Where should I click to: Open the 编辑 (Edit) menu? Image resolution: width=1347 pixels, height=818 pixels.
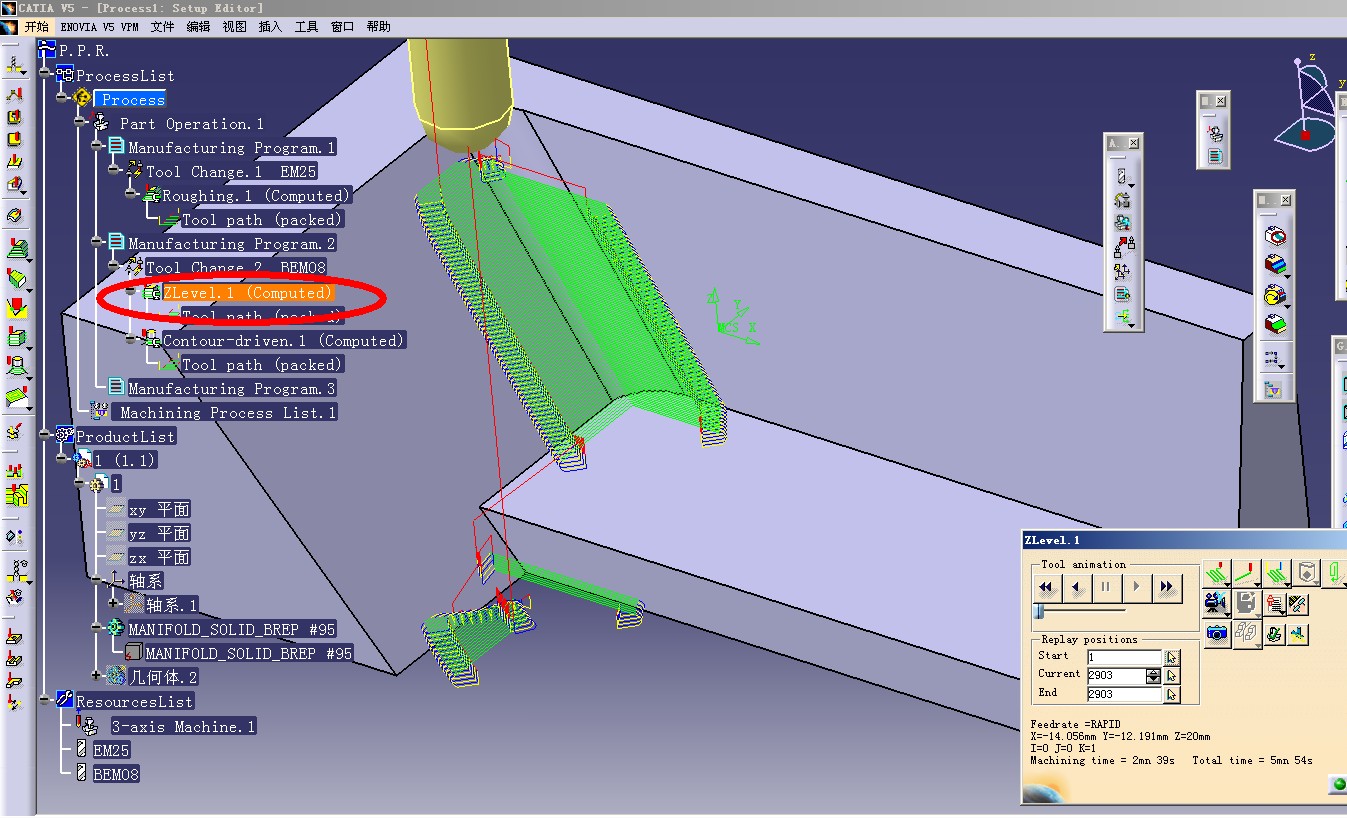198,27
